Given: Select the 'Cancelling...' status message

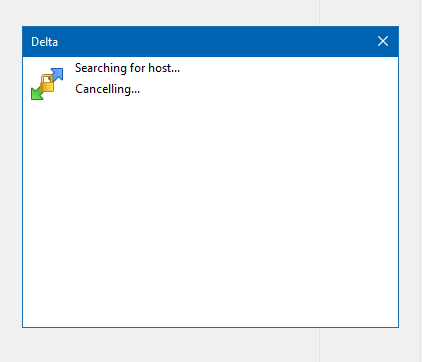Looking at the screenshot, I should [x=107, y=89].
